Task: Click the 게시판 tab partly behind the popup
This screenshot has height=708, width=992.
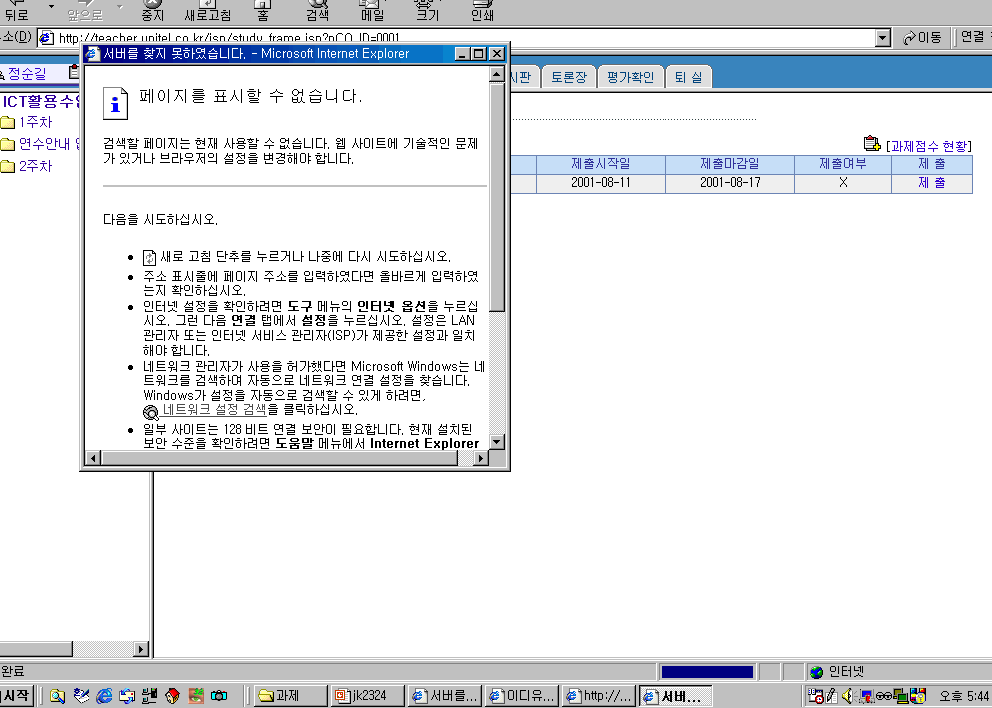Action: [x=524, y=77]
